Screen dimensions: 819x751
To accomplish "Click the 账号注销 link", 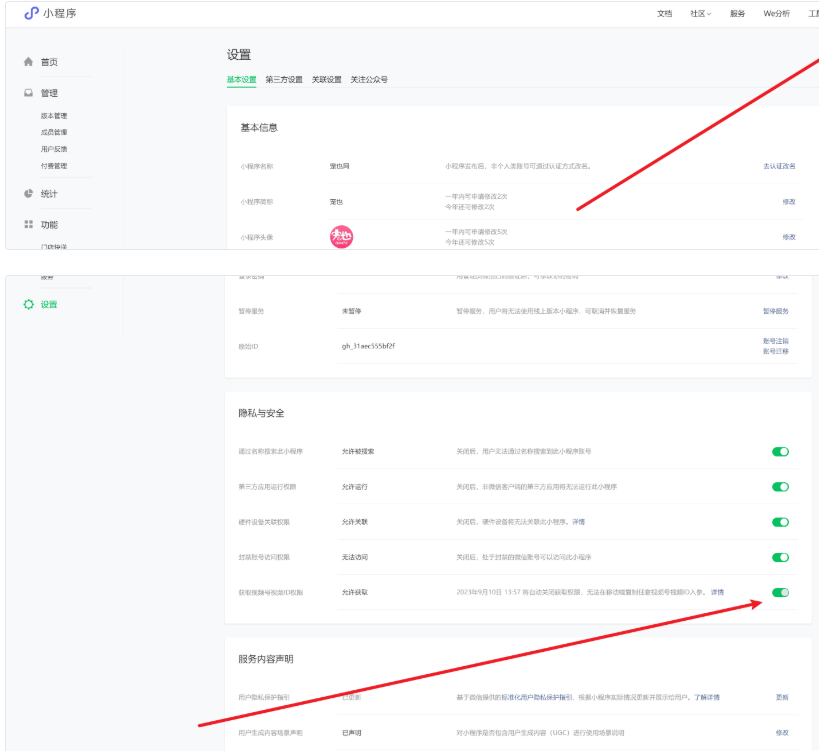I will coord(776,341).
